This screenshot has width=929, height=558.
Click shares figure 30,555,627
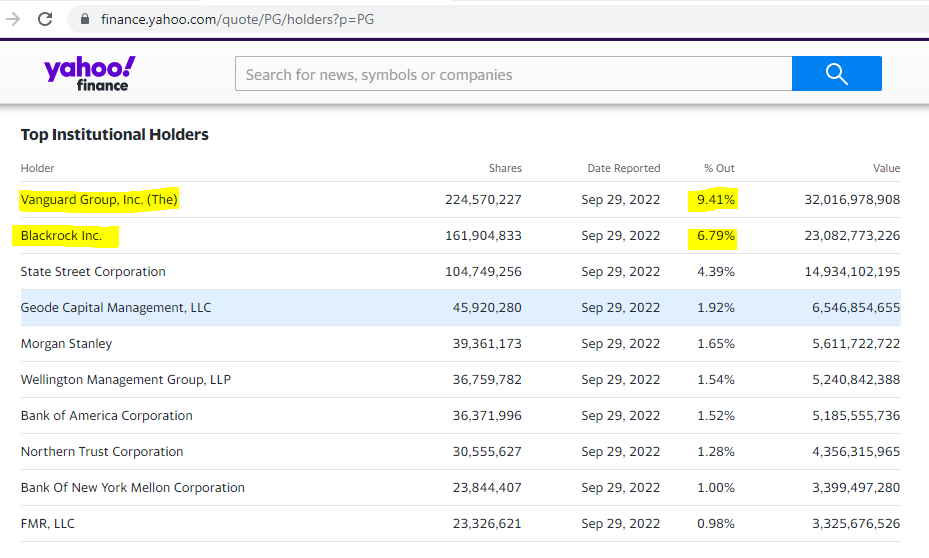click(487, 451)
